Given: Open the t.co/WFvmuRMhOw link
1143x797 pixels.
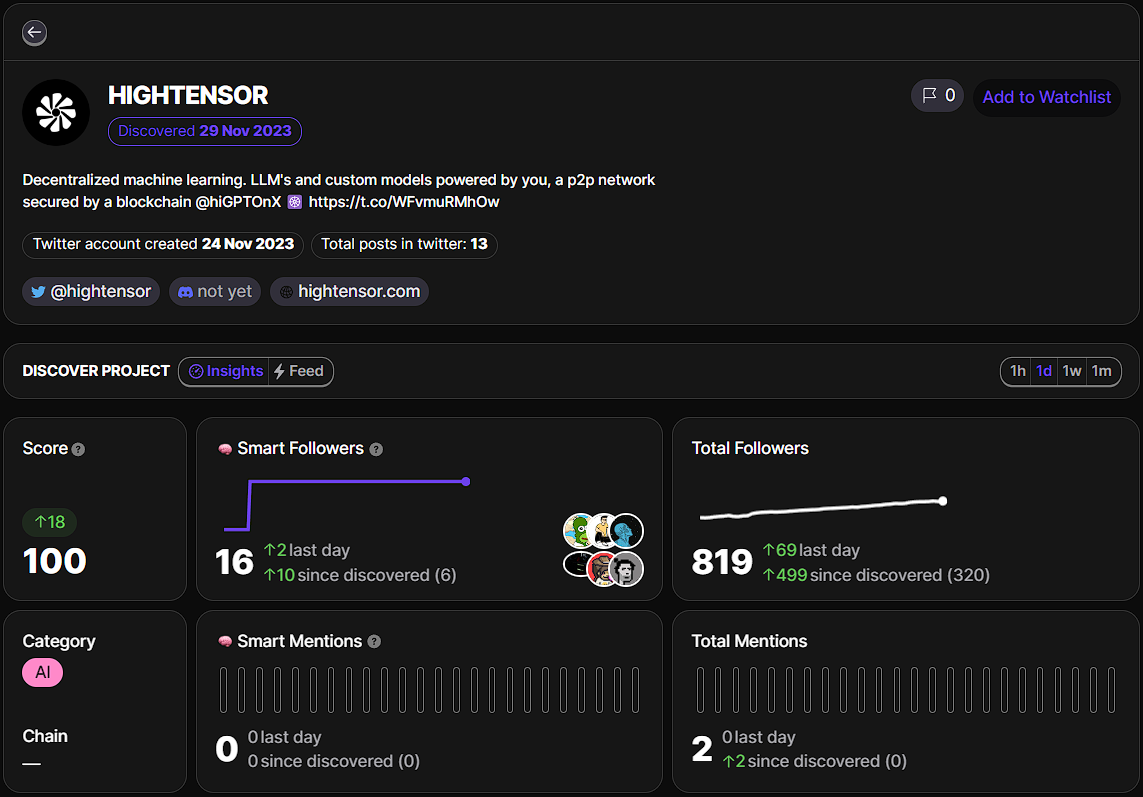Looking at the screenshot, I should coord(404,202).
